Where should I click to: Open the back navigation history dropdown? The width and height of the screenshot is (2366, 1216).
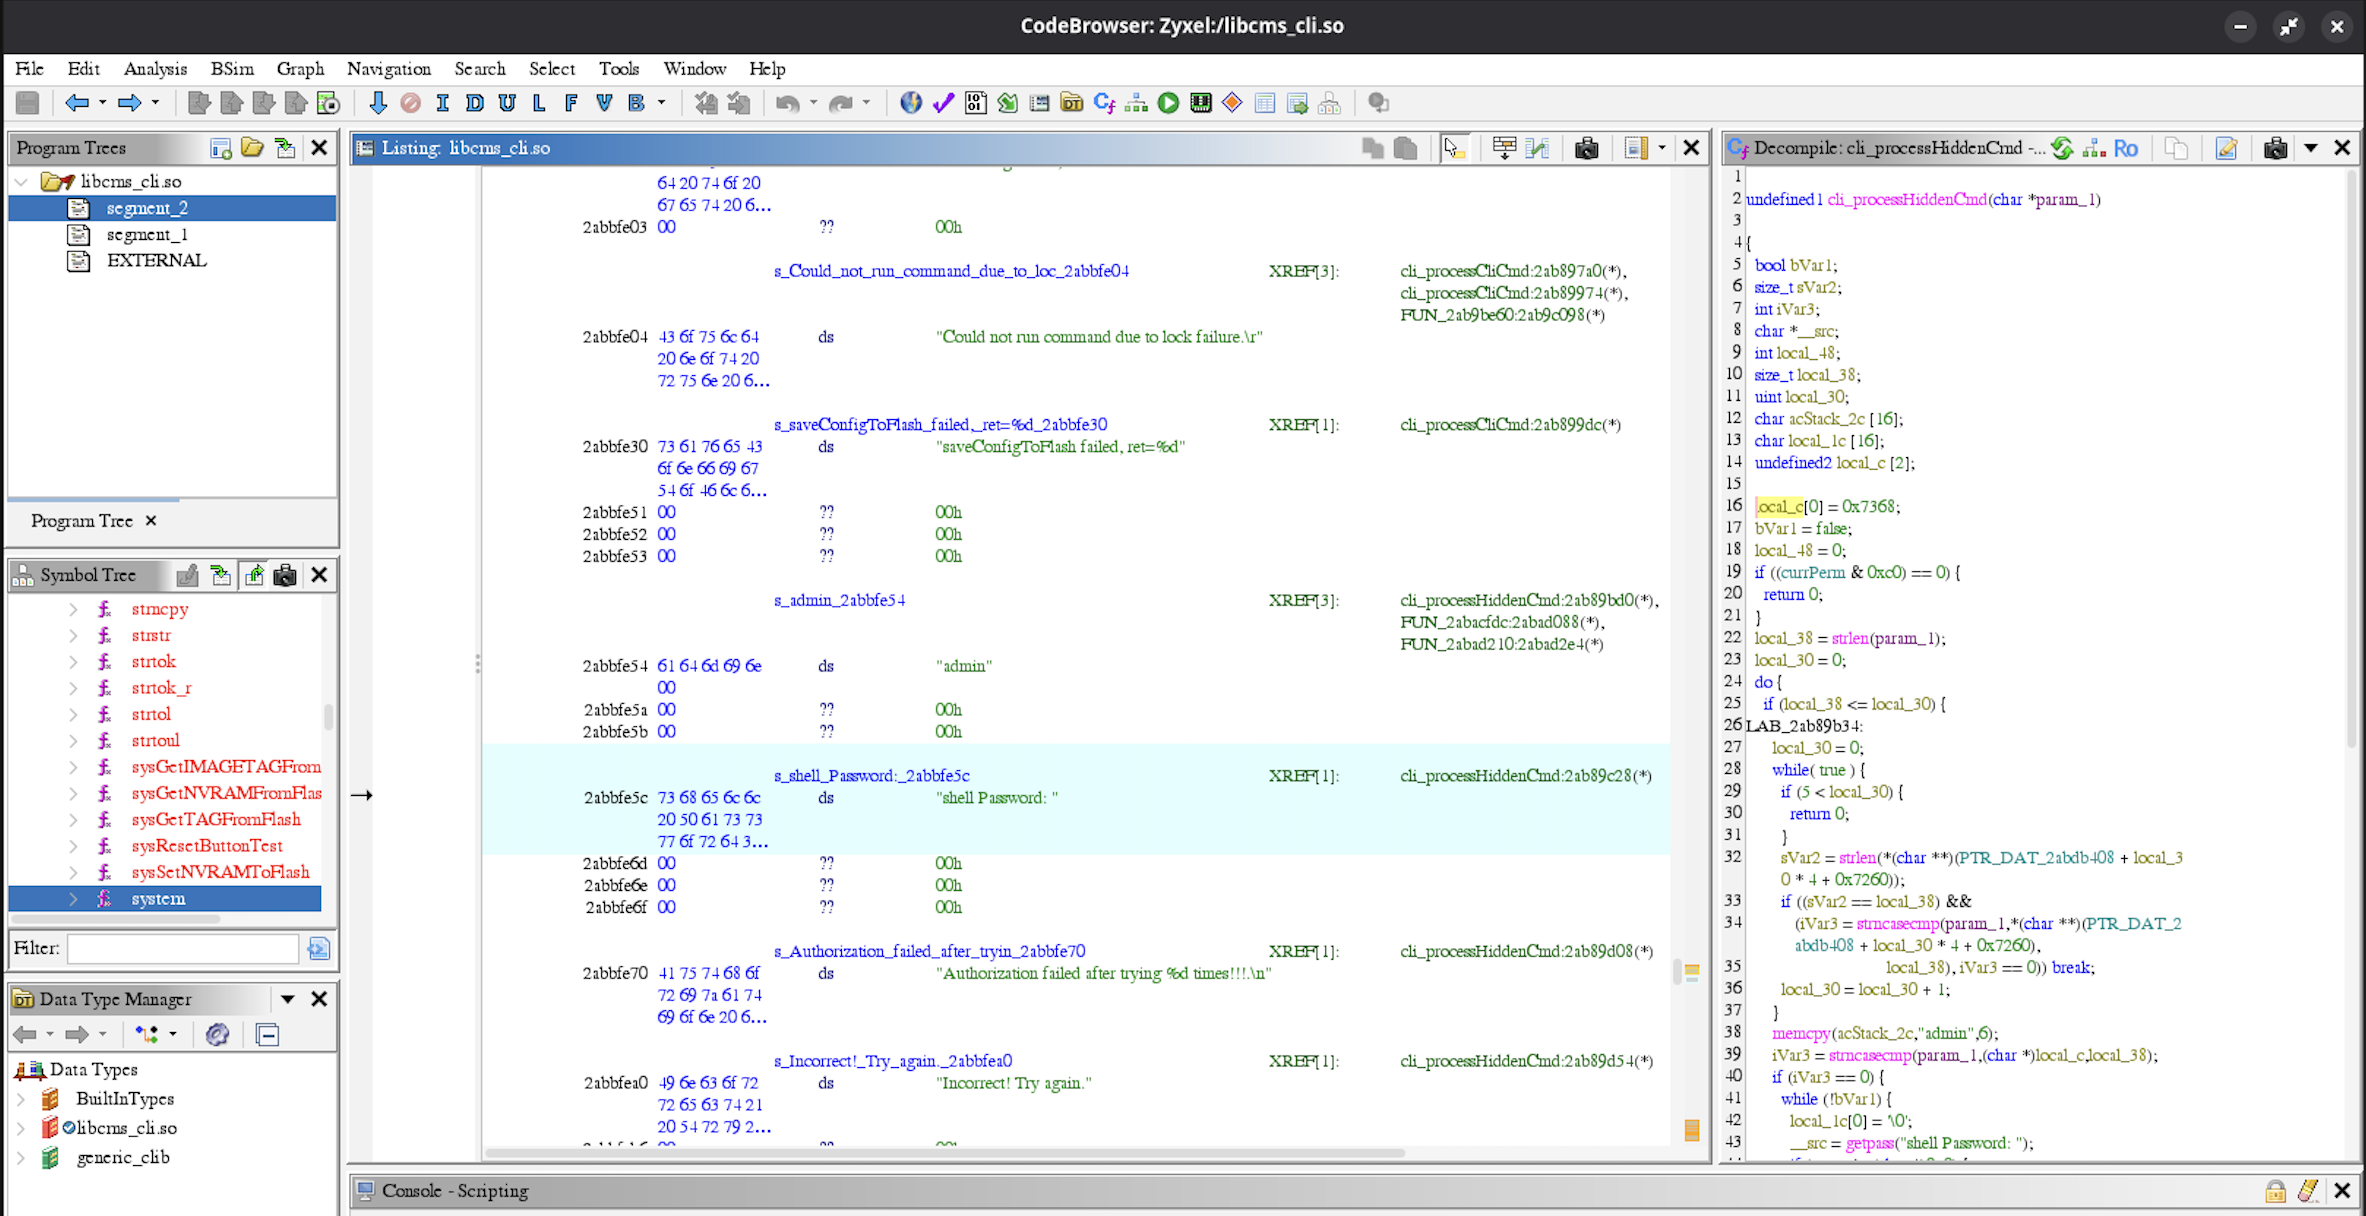(102, 103)
